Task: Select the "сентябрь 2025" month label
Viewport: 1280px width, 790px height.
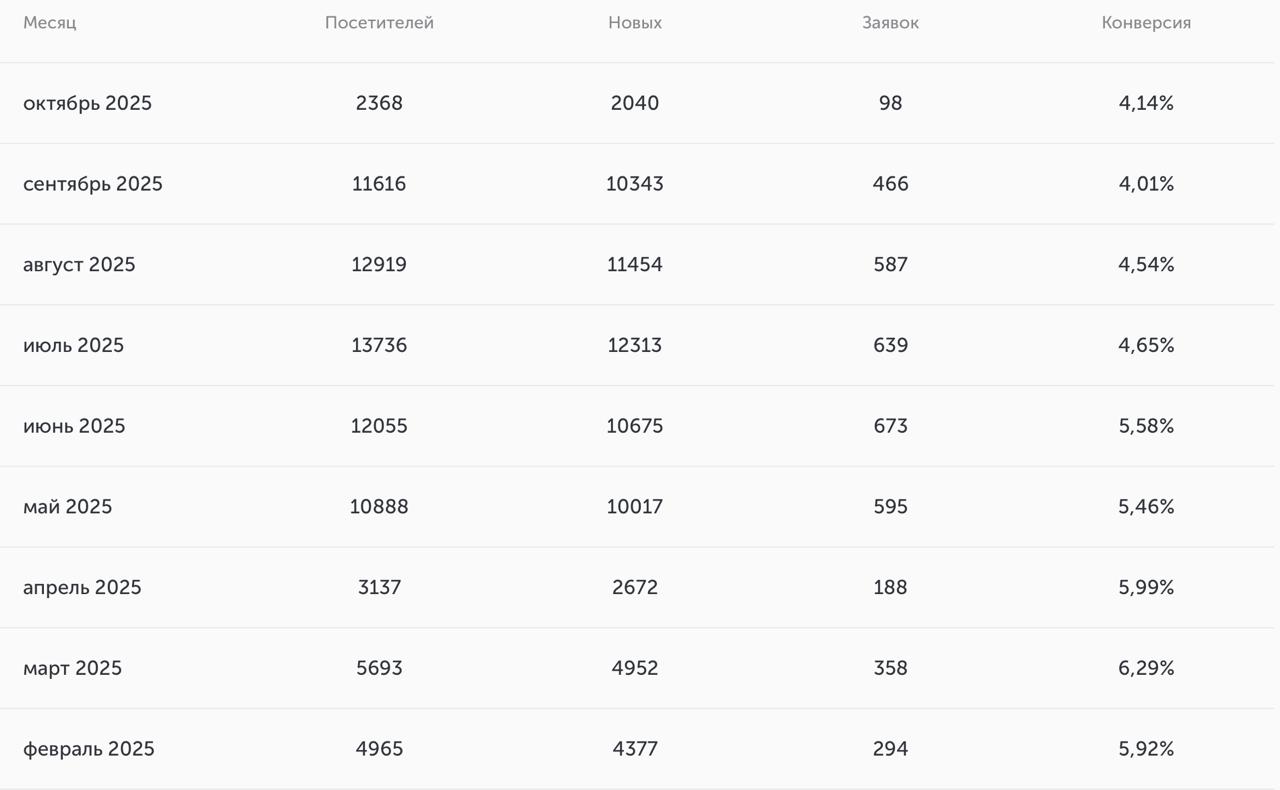Action: (x=93, y=184)
